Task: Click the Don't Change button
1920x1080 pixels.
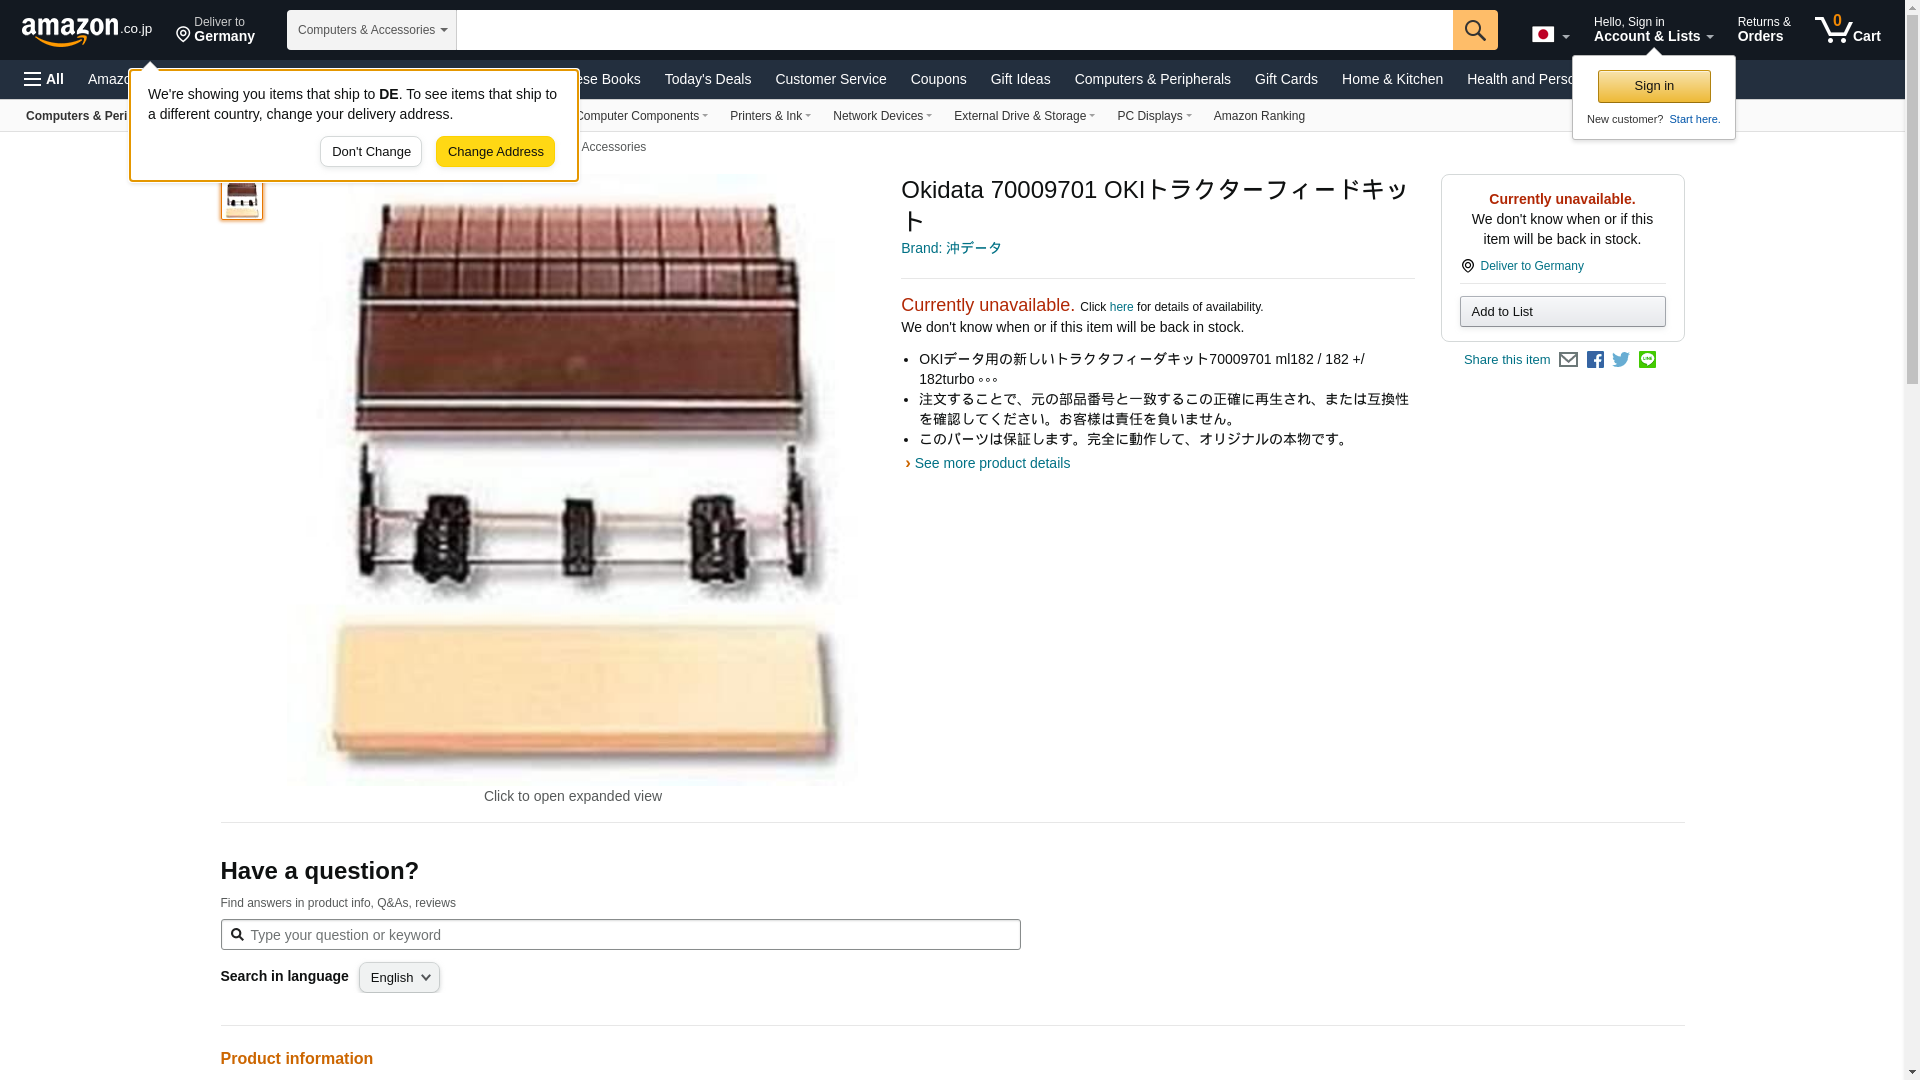Action: pos(371,152)
